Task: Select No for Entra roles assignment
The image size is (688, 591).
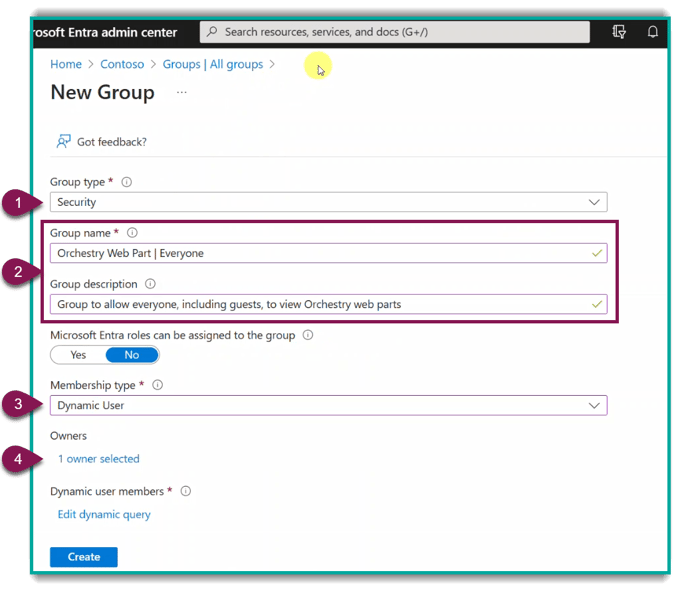Action: [132, 355]
